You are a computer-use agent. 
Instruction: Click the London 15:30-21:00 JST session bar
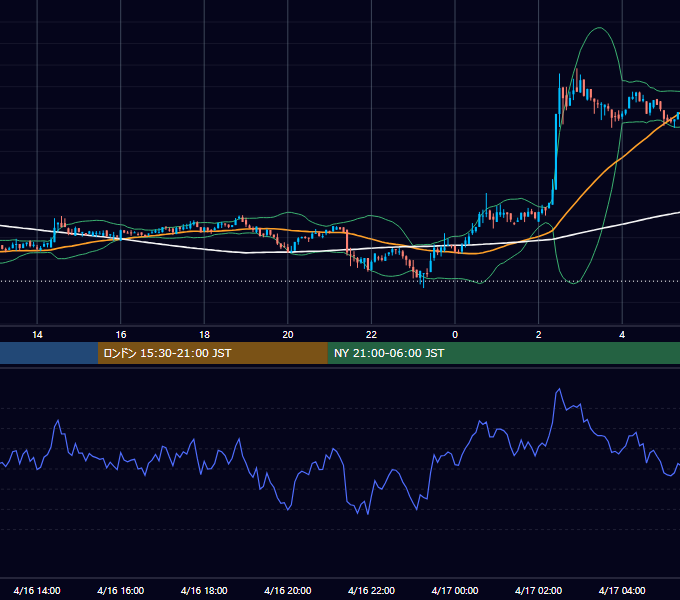pyautogui.click(x=212, y=353)
